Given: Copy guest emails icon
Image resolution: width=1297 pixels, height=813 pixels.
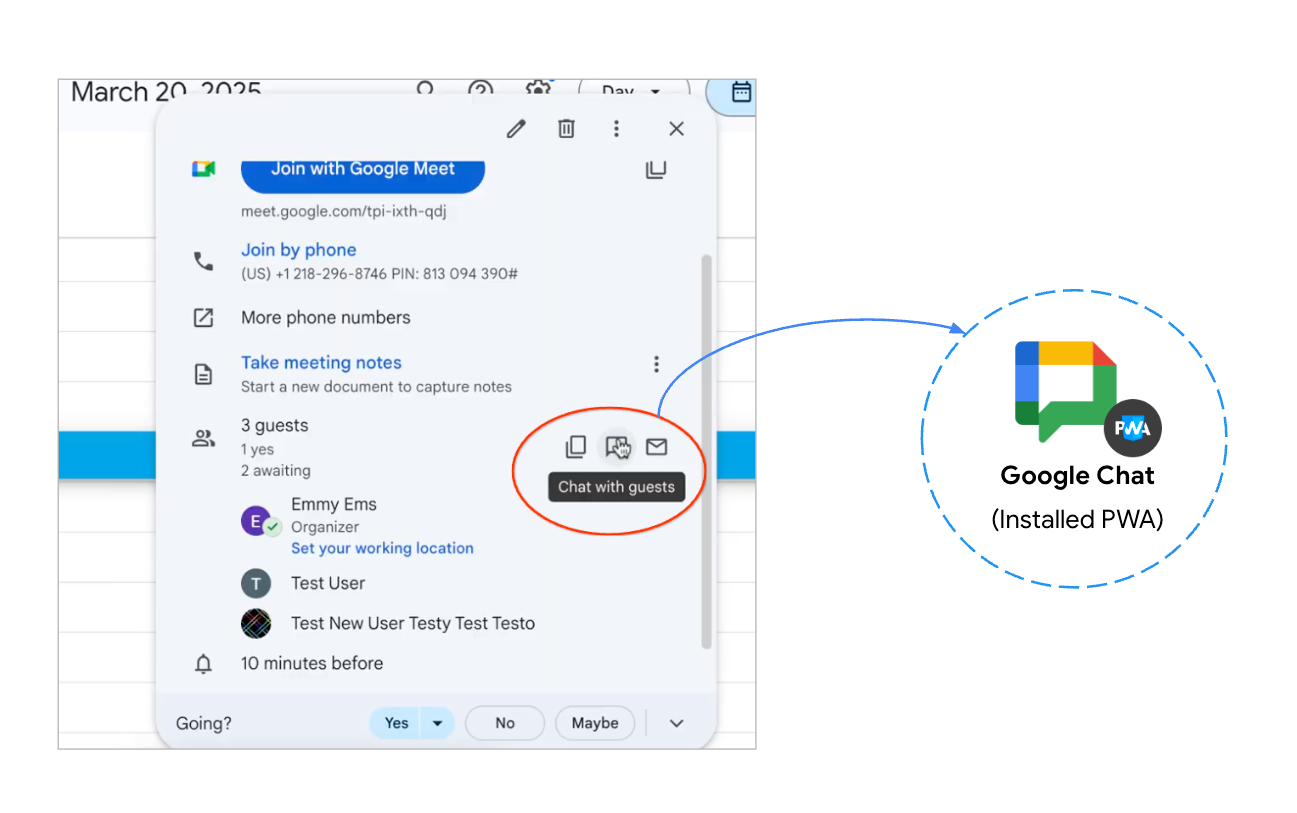Looking at the screenshot, I should click(x=576, y=447).
